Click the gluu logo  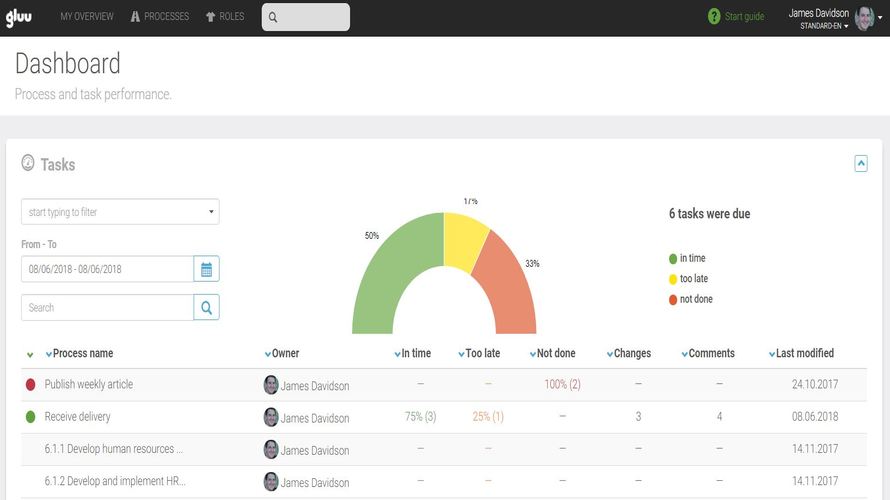(19, 18)
